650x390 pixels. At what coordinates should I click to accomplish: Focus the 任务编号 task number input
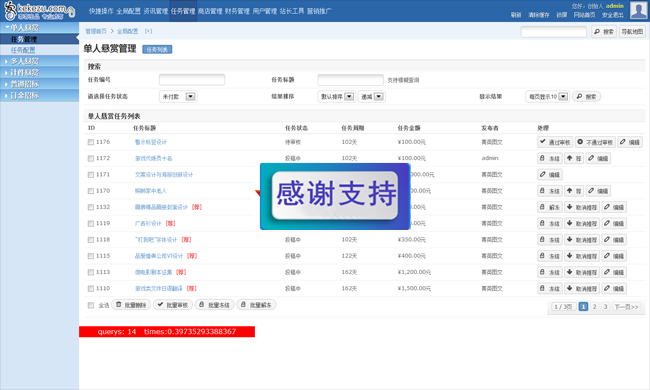click(x=192, y=80)
